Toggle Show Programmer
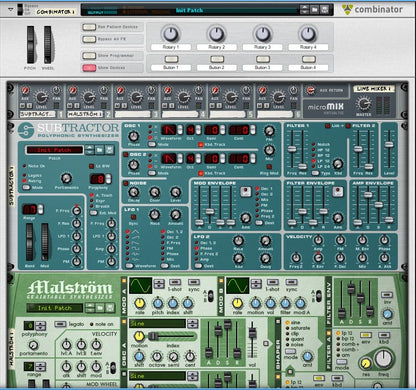The image size is (416, 390). [89, 56]
